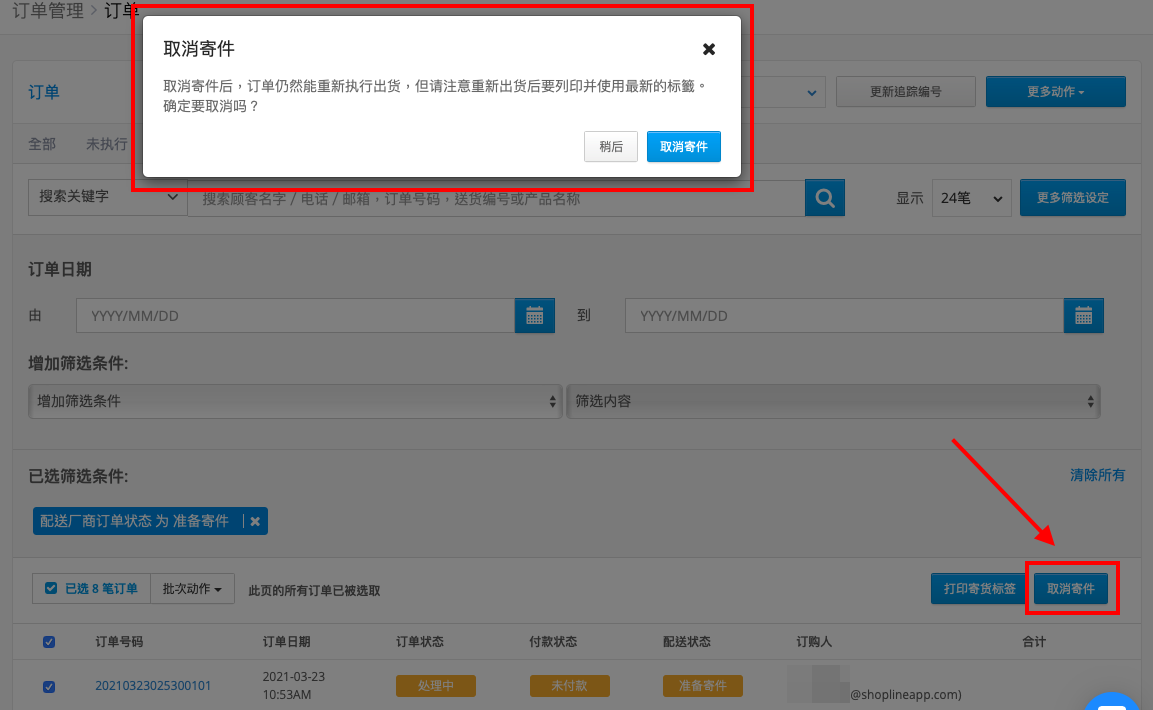Open the 筛选内容 select box

point(833,401)
